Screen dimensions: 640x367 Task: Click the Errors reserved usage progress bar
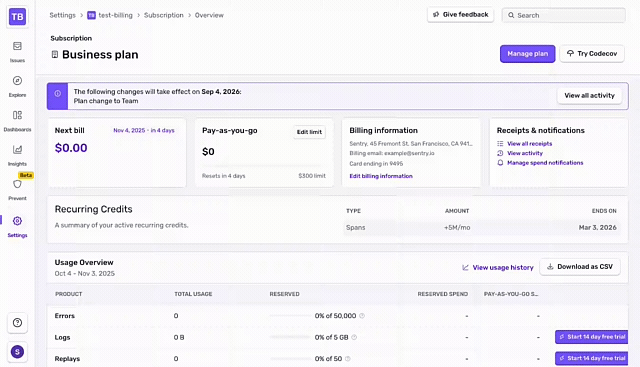point(290,316)
